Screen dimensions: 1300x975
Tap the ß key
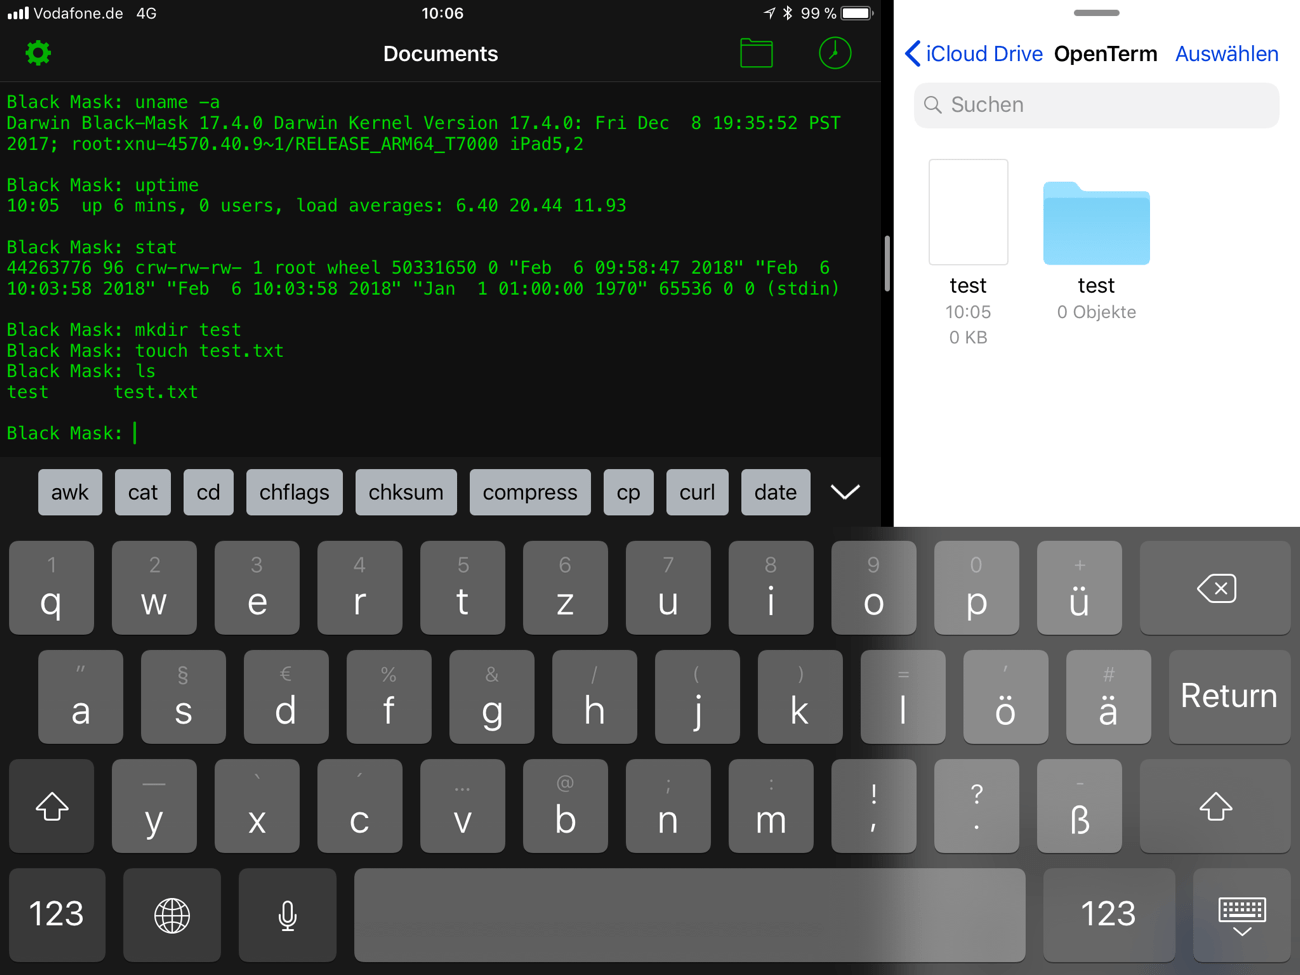tap(1079, 806)
